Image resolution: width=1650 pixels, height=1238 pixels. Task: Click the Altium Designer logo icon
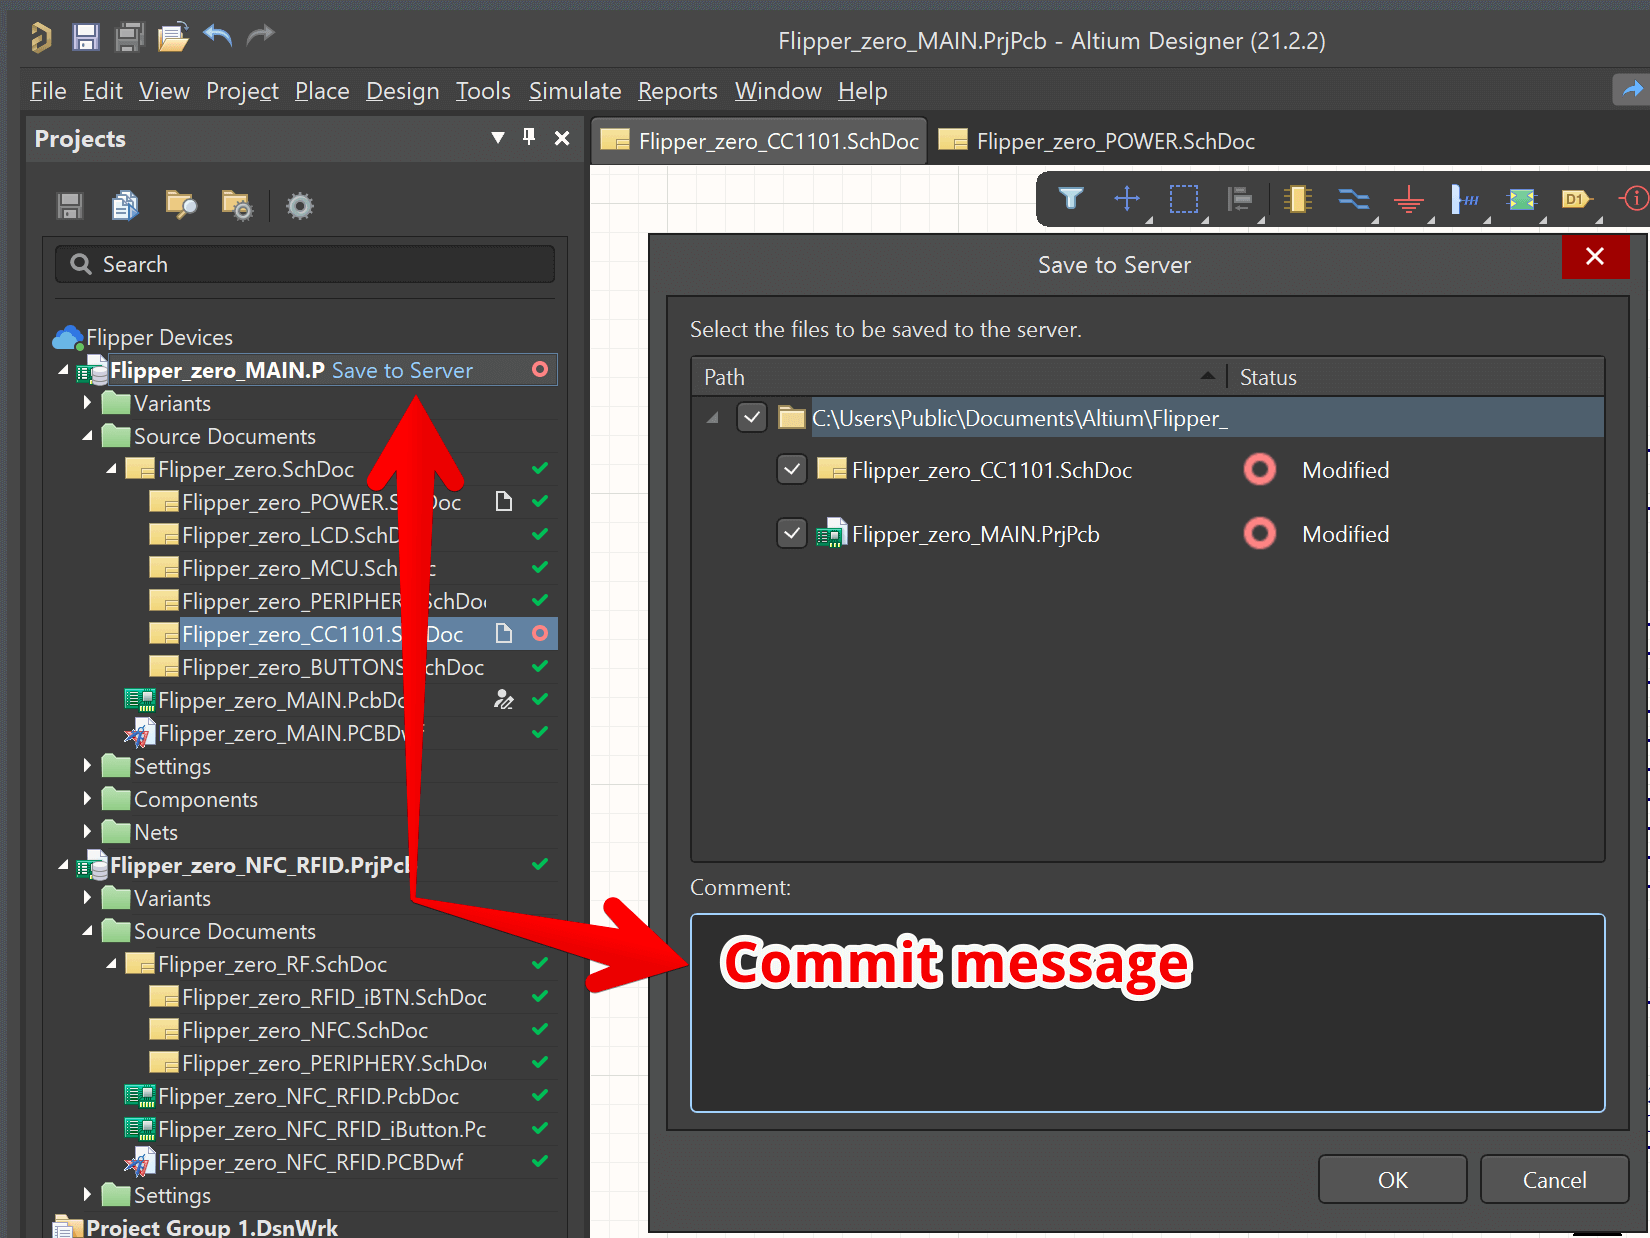[41, 38]
